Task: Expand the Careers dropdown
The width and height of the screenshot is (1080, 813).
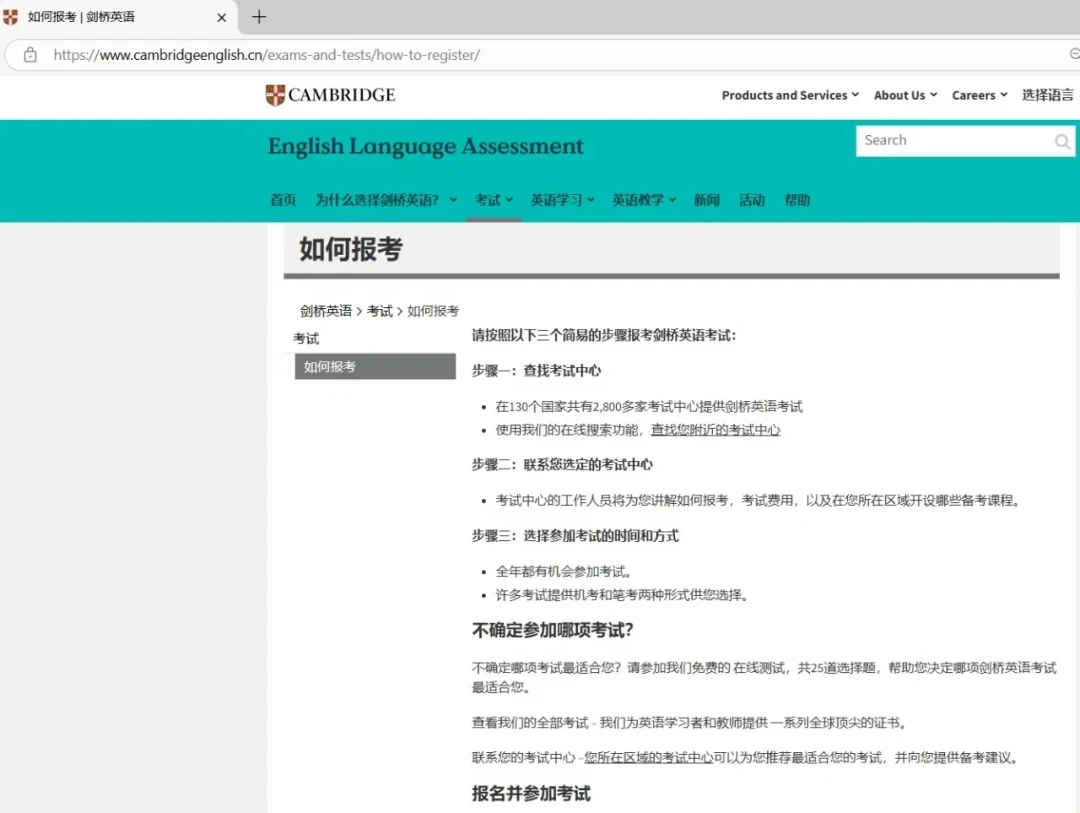Action: [x=979, y=95]
